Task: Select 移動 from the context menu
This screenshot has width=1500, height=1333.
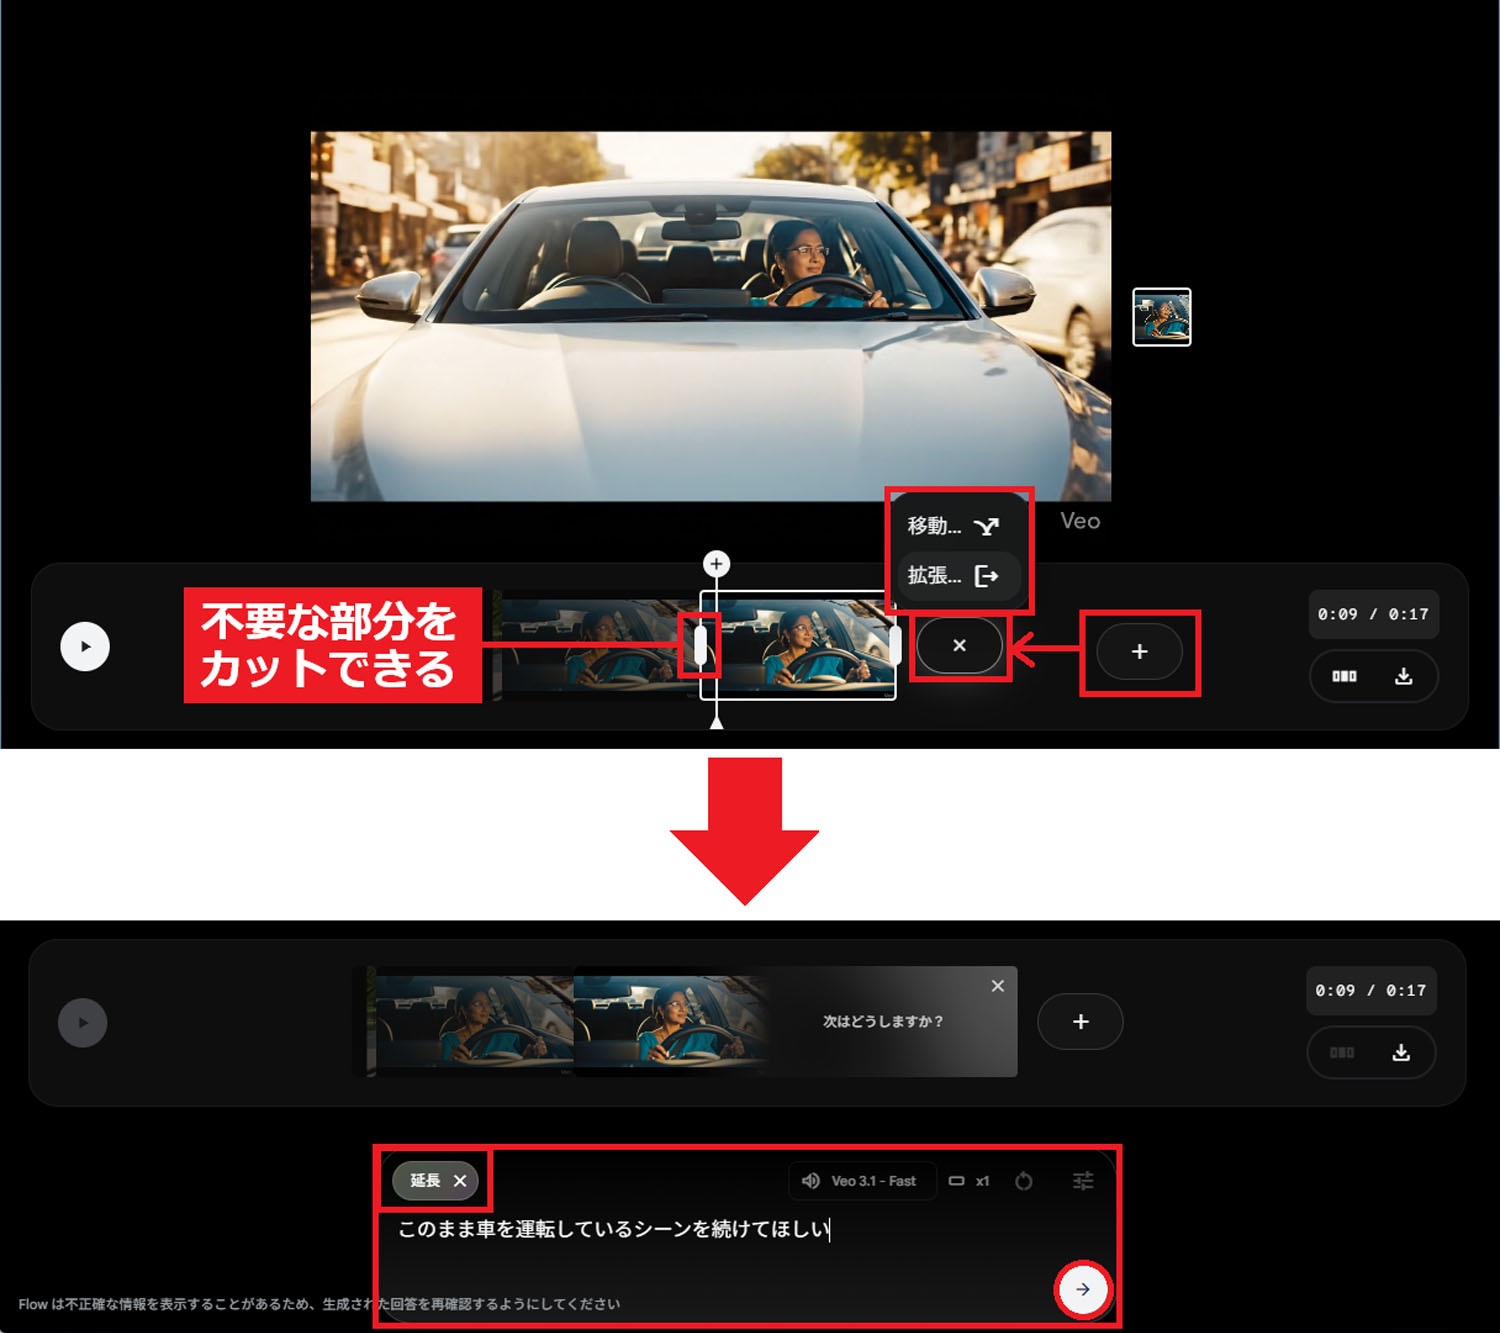Action: pyautogui.click(x=950, y=525)
